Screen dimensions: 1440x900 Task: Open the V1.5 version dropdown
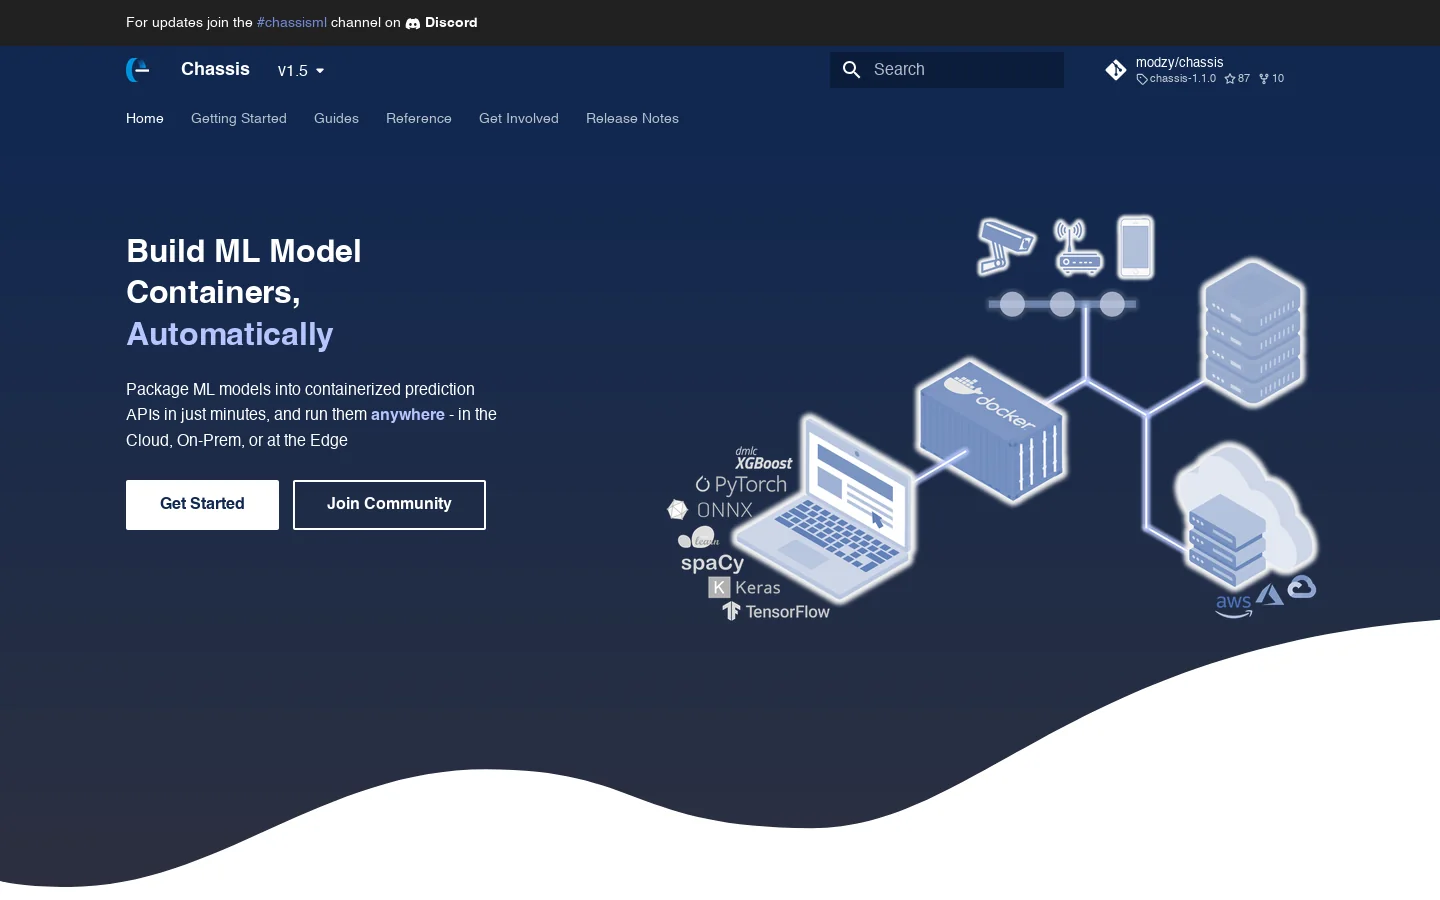[301, 71]
